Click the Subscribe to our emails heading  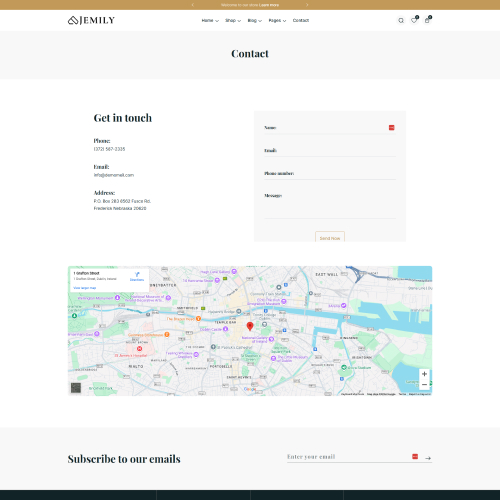pos(124,459)
